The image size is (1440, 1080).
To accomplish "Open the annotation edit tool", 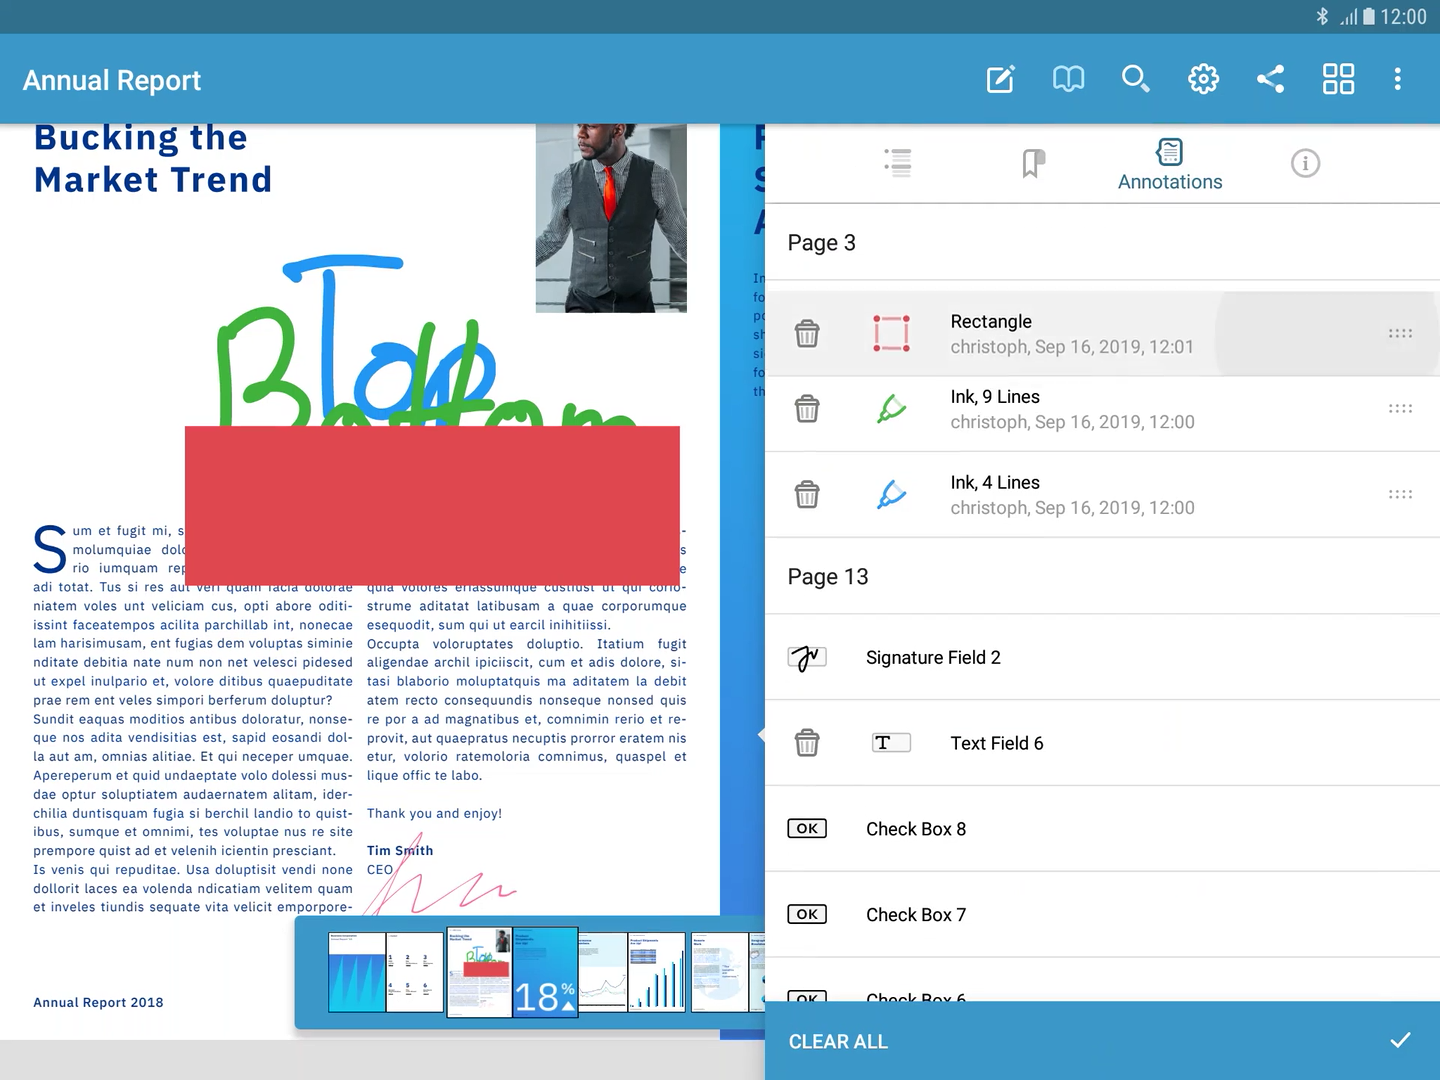I will click(x=1000, y=79).
